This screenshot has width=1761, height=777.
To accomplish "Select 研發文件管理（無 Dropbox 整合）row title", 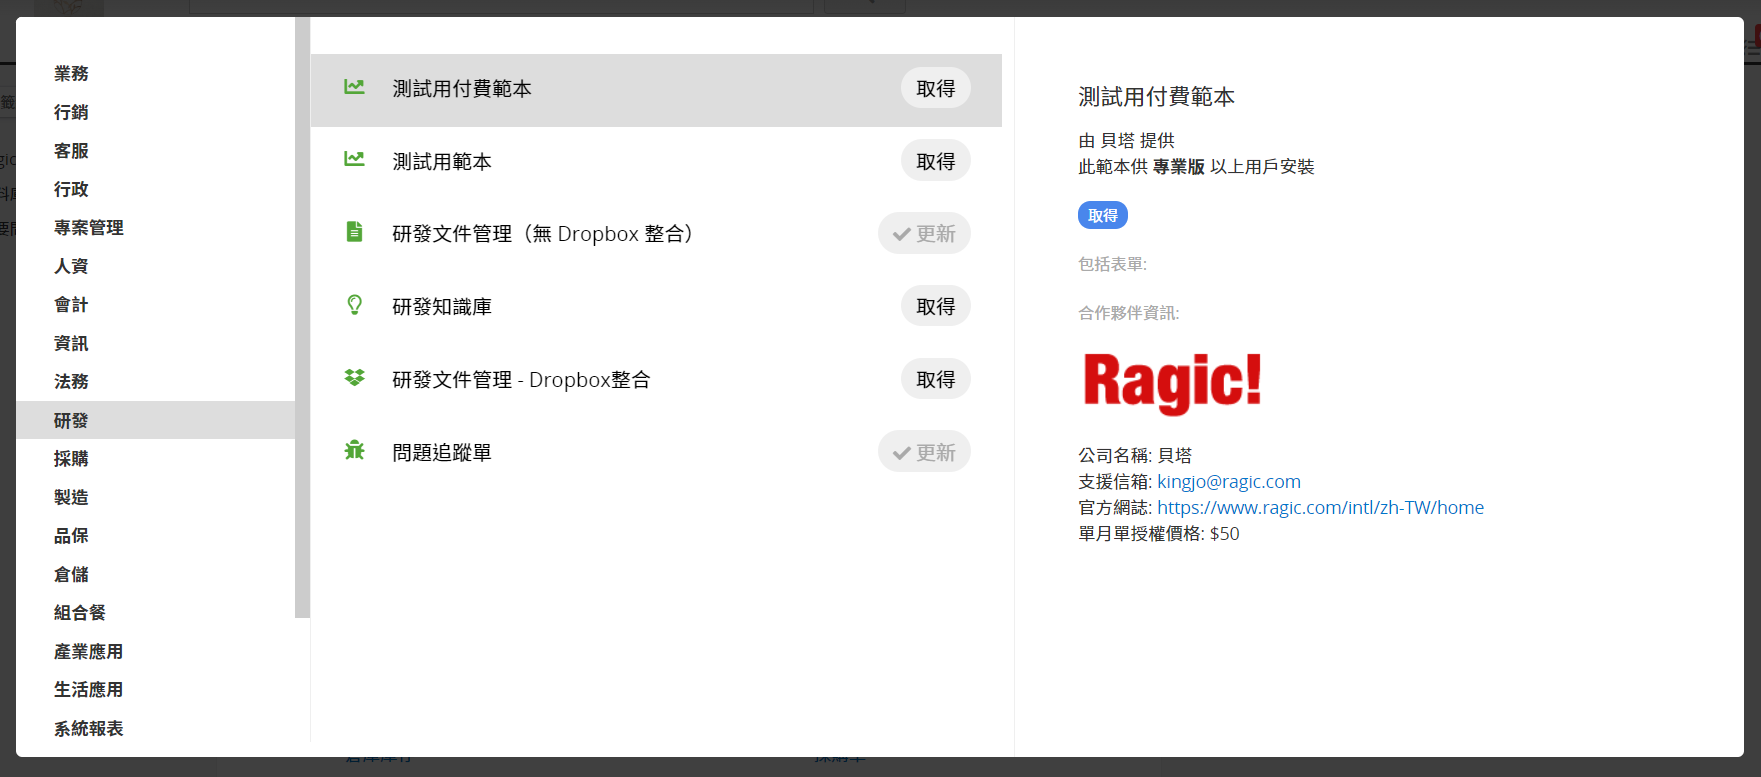I will pyautogui.click(x=543, y=233).
